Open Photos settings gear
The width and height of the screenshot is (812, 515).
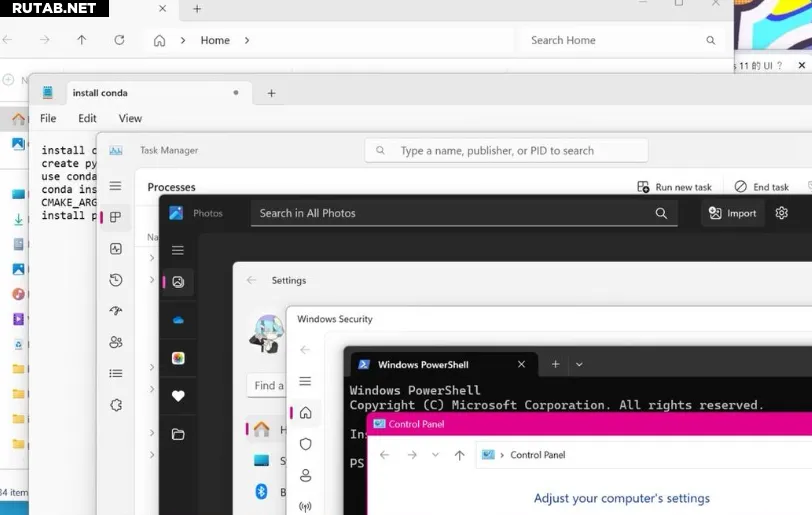(781, 213)
